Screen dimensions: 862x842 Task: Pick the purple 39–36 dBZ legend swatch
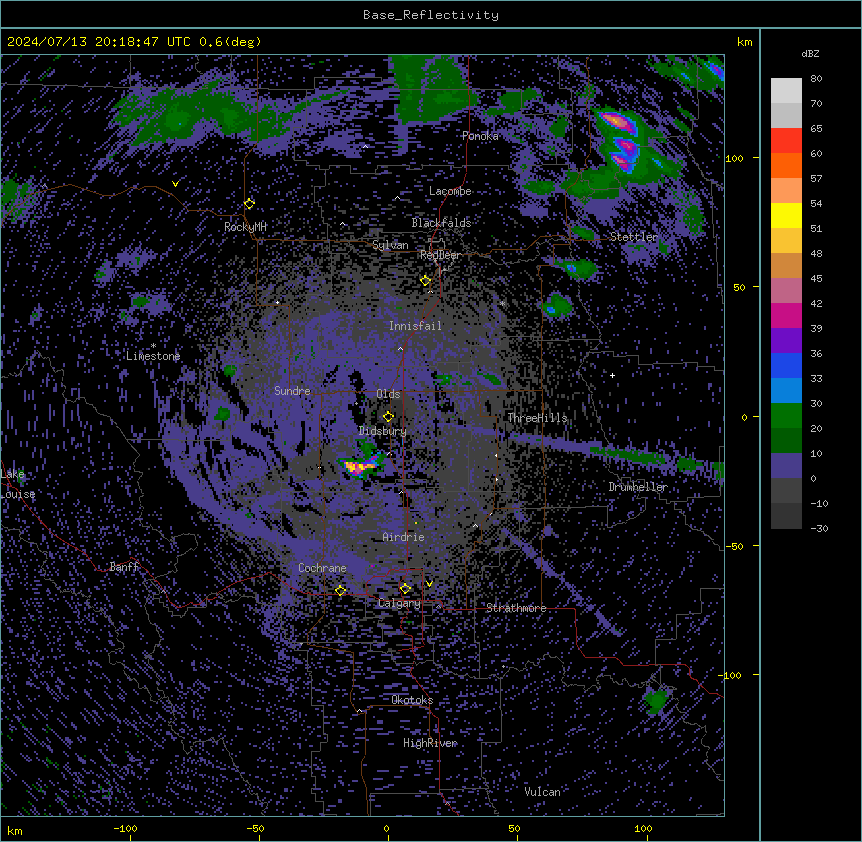[x=786, y=341]
